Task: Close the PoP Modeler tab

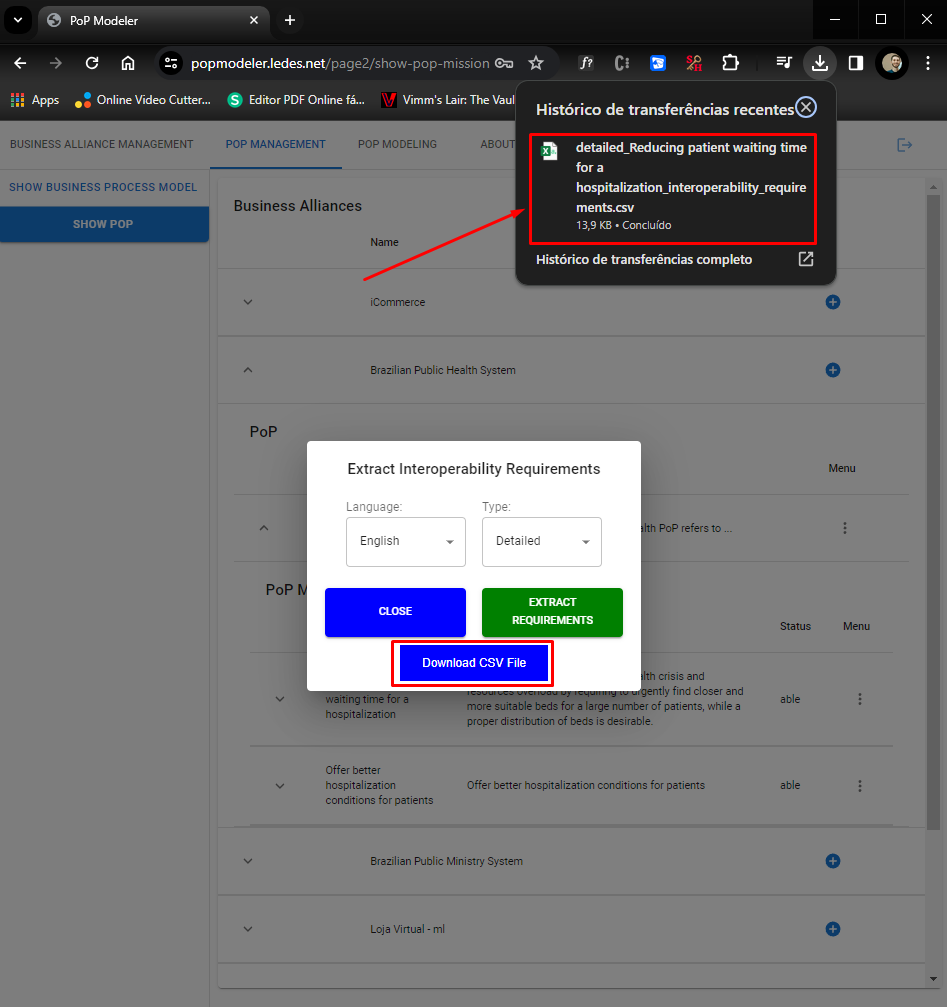Action: pyautogui.click(x=254, y=20)
